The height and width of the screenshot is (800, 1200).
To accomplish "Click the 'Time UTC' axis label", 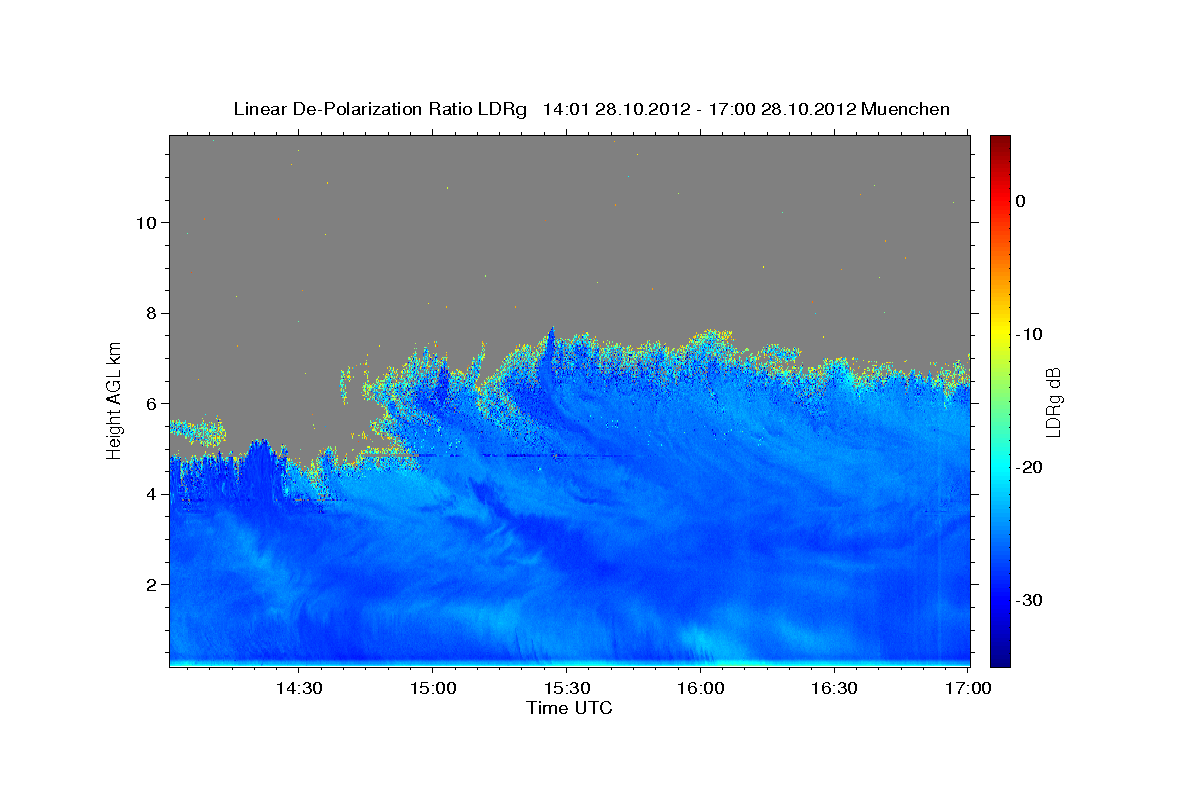I will (569, 708).
